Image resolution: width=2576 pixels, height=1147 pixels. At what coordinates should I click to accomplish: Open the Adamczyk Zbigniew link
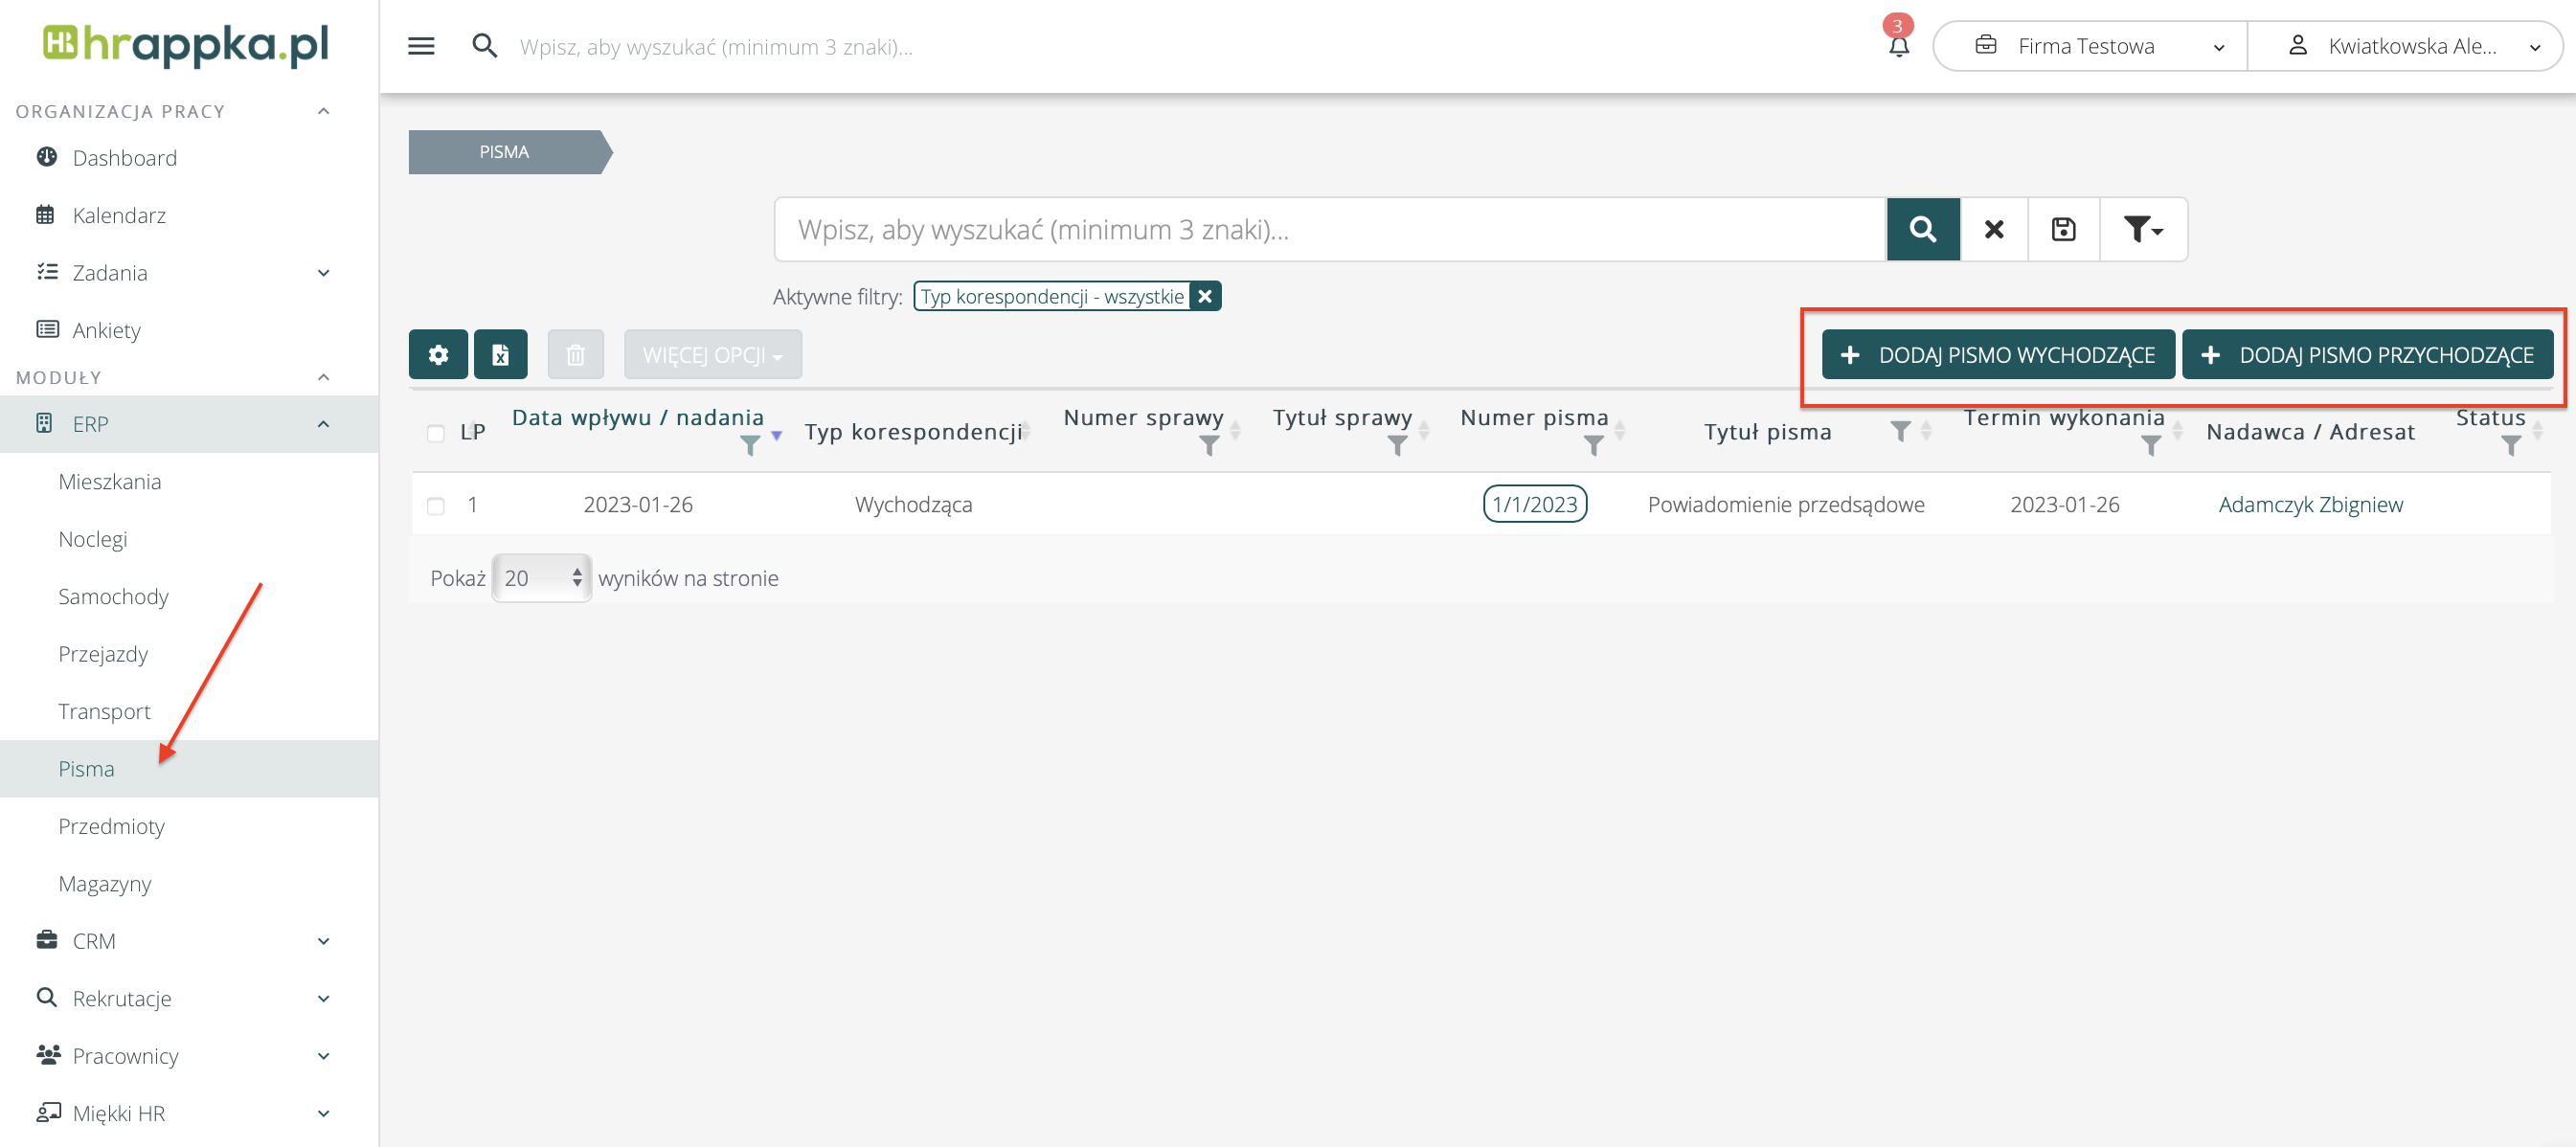click(2309, 504)
